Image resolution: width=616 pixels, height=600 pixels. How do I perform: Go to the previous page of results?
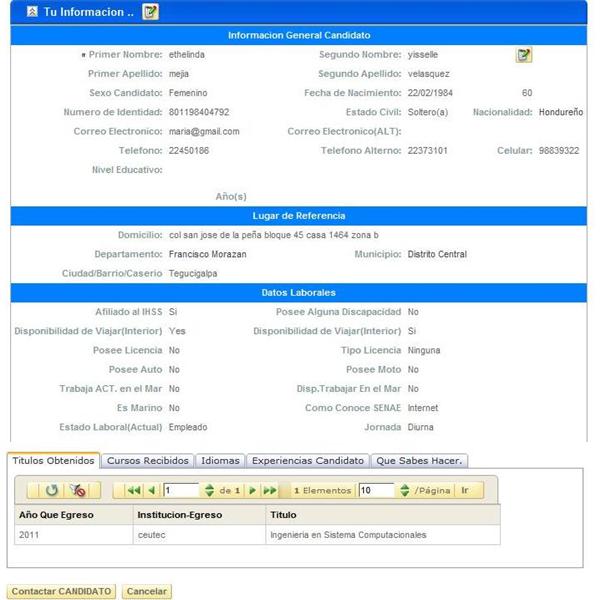tap(152, 491)
